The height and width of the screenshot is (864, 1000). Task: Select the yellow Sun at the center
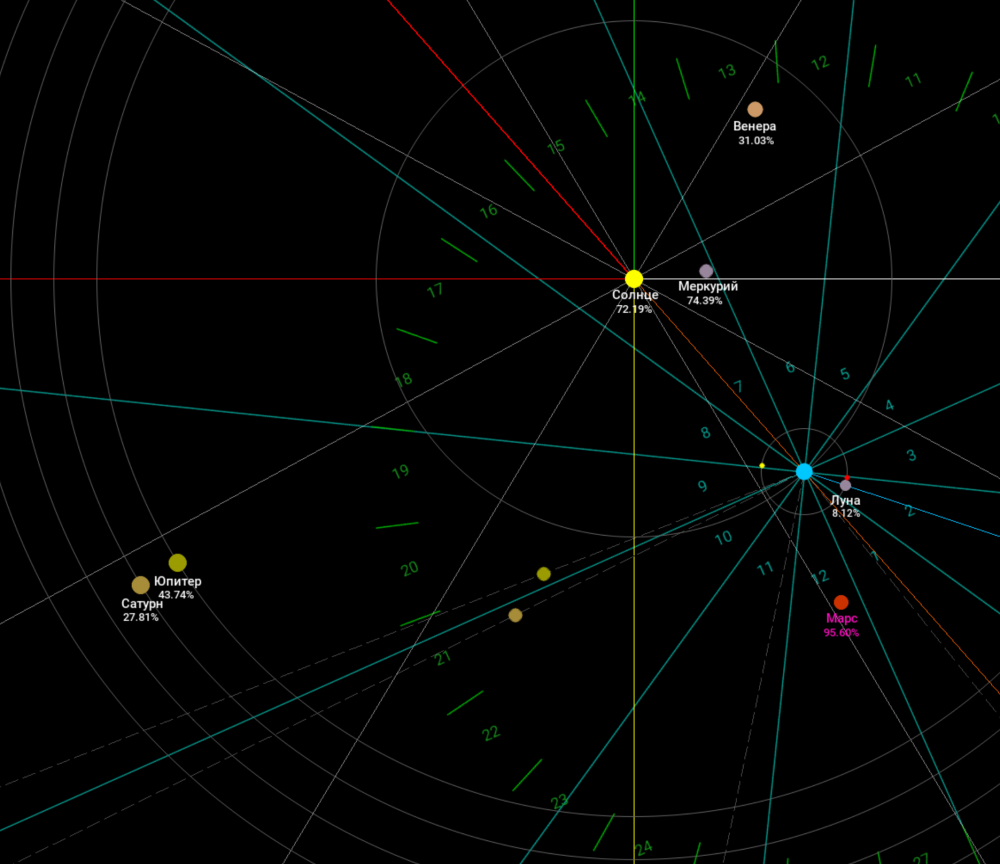click(633, 279)
